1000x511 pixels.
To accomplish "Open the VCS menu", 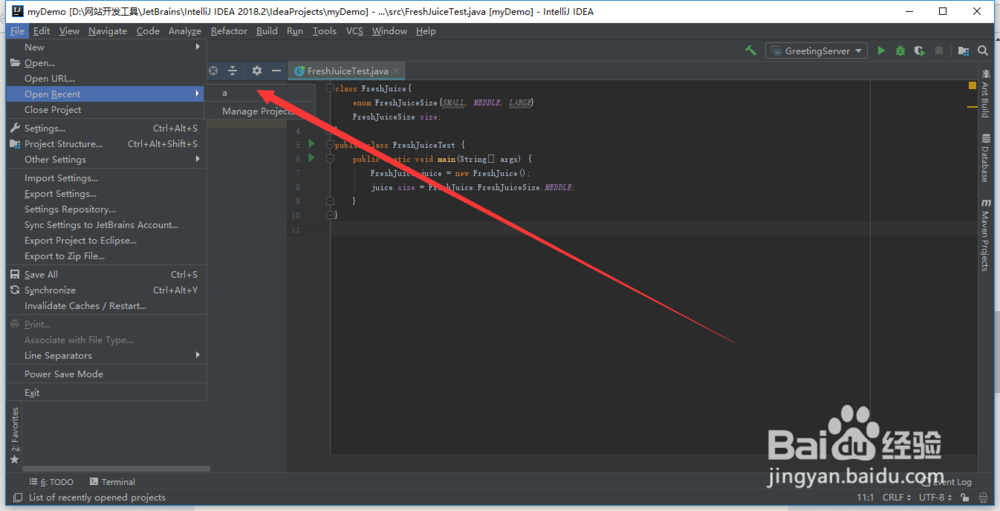I will point(354,31).
